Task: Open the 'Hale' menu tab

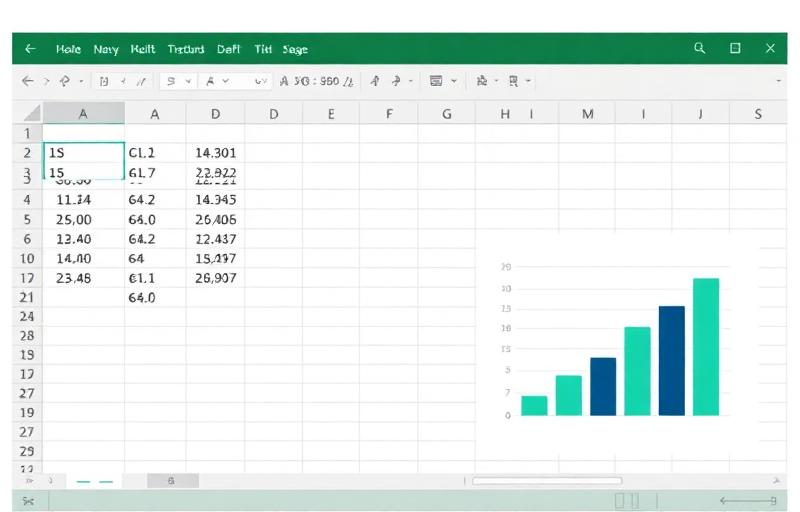Action: tap(68, 49)
